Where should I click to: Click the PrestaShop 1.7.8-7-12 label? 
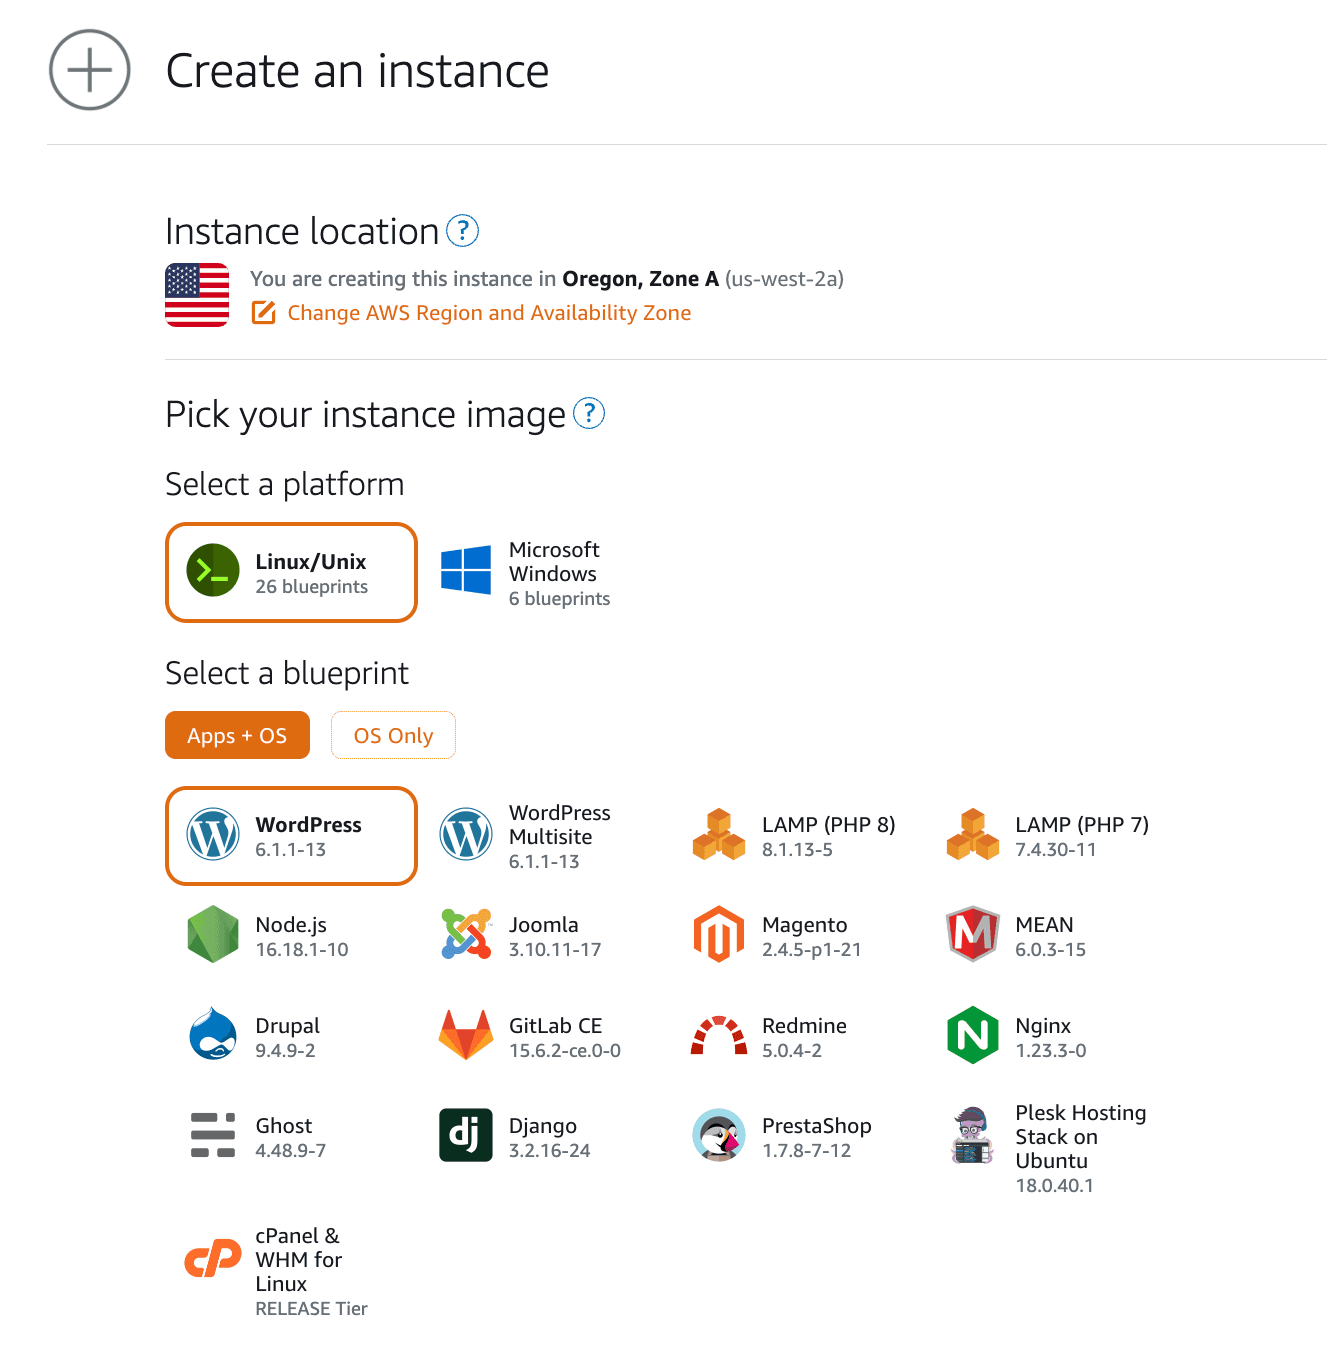[x=816, y=1137]
